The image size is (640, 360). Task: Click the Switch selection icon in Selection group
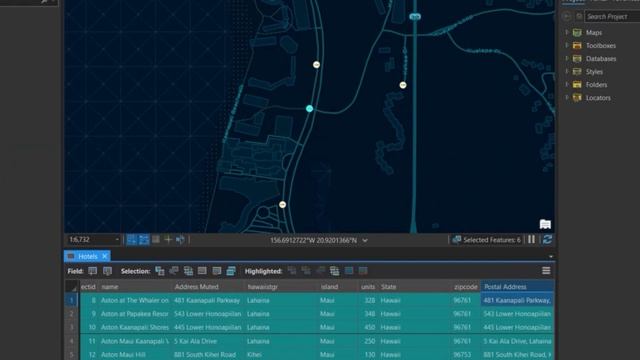click(188, 271)
